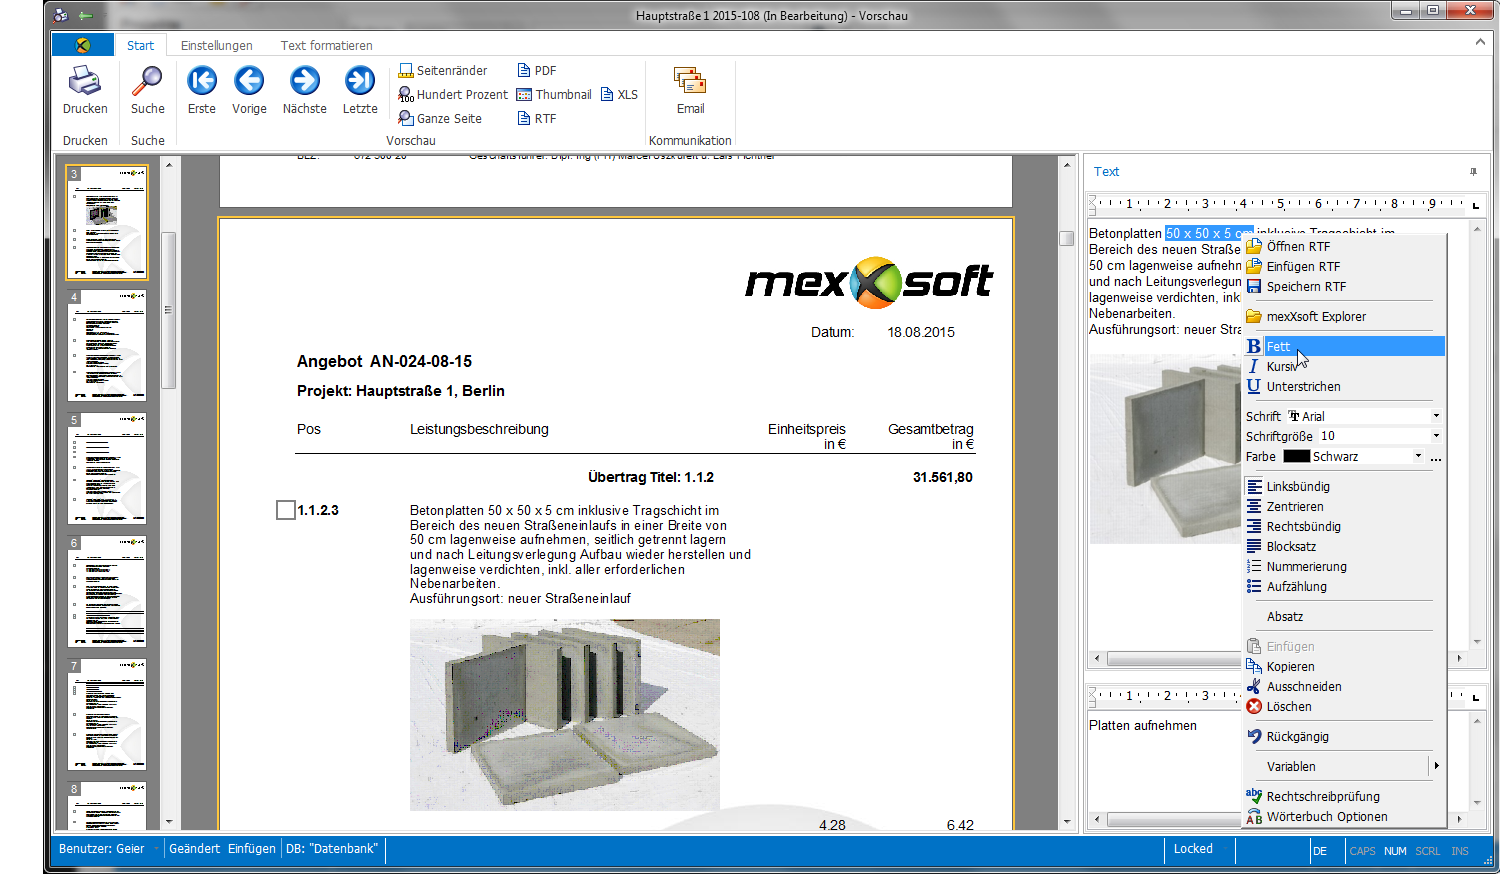Expand the Variablen submenu
1500x894 pixels.
point(1344,767)
